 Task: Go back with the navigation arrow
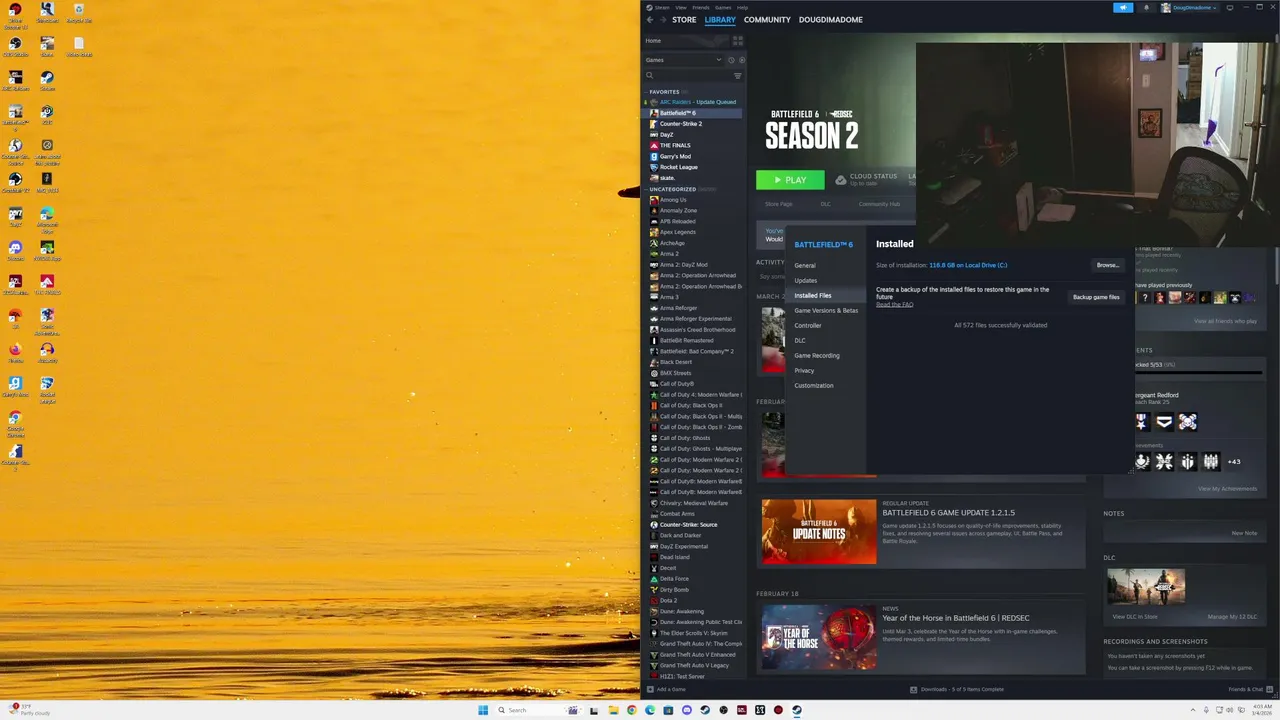(650, 20)
